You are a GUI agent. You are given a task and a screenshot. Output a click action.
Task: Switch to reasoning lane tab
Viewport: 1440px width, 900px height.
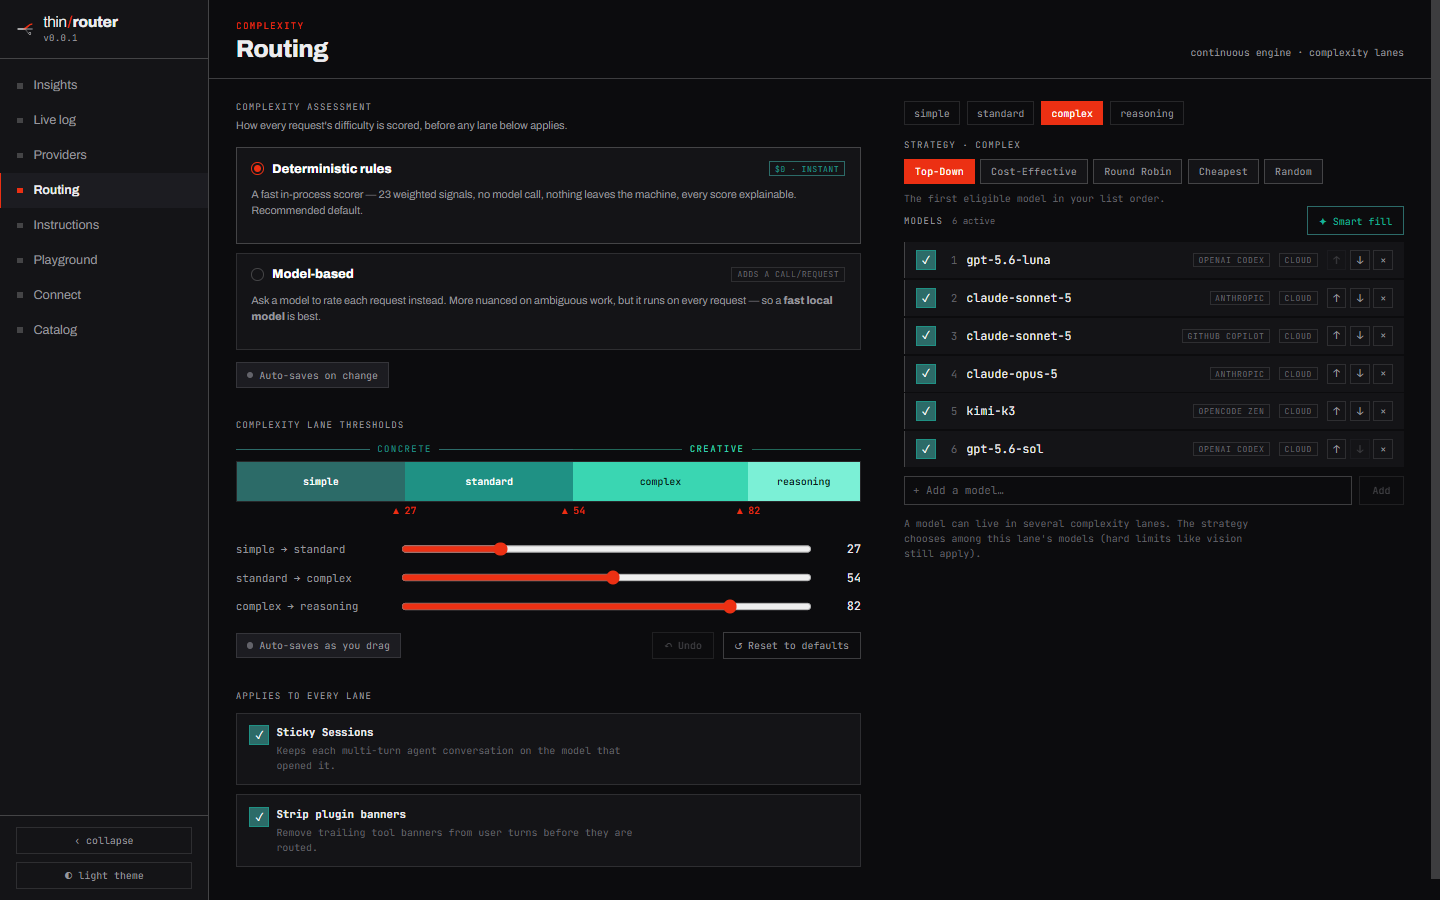point(1147,113)
